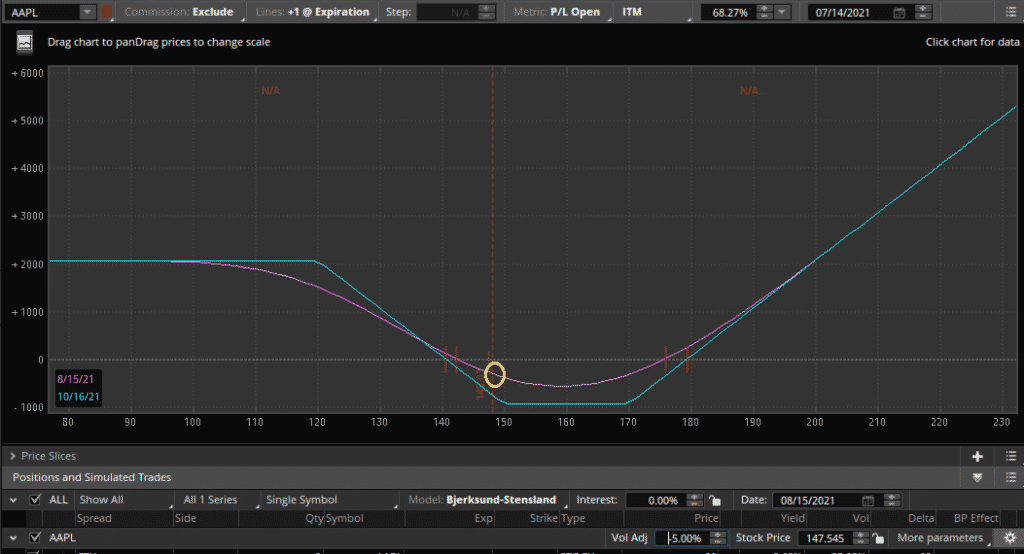Uncheck the AAPL row checkbox
Screen dimensions: 1024x554
coord(35,538)
